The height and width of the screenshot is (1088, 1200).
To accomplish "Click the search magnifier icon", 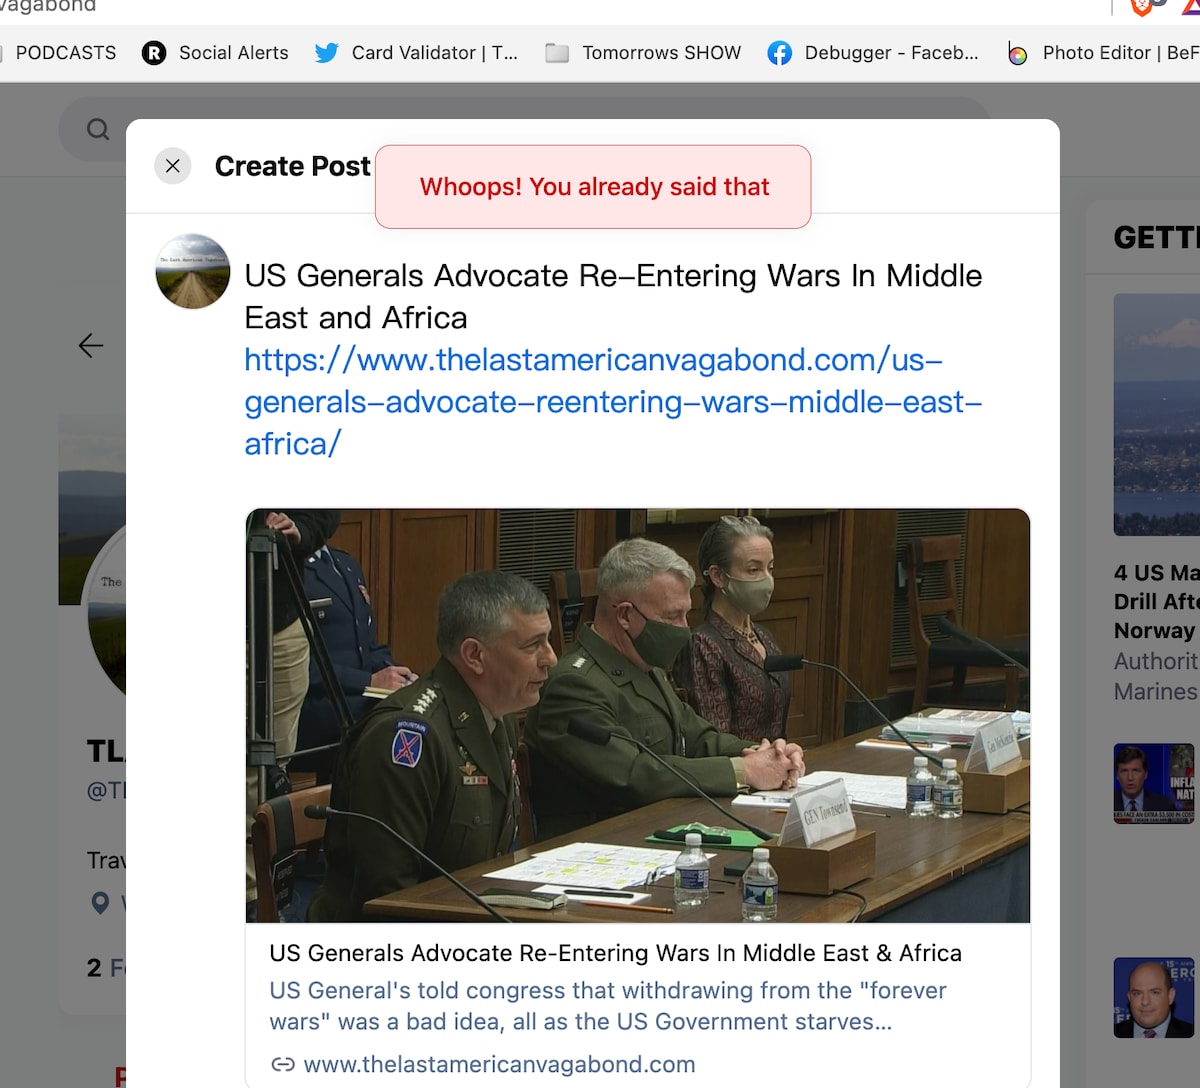I will click(98, 129).
